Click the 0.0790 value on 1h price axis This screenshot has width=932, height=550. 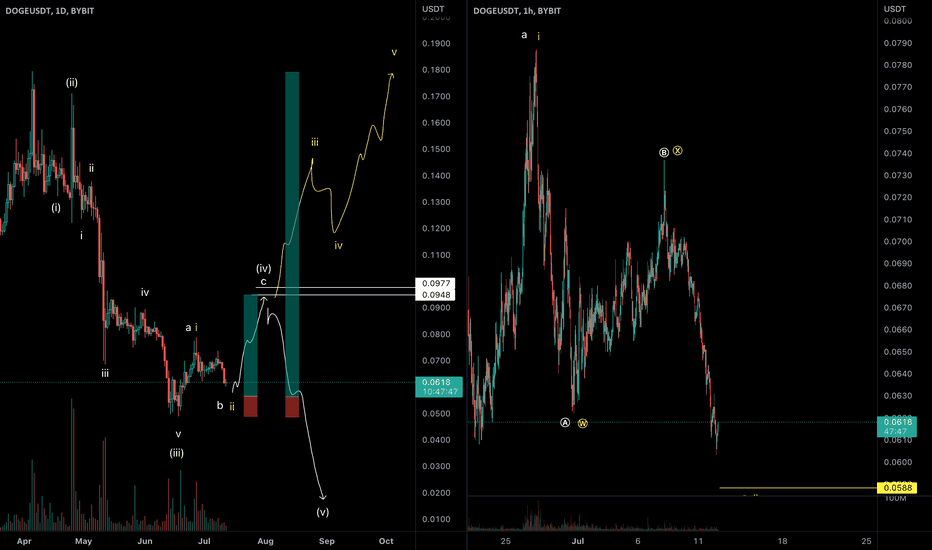click(x=898, y=43)
